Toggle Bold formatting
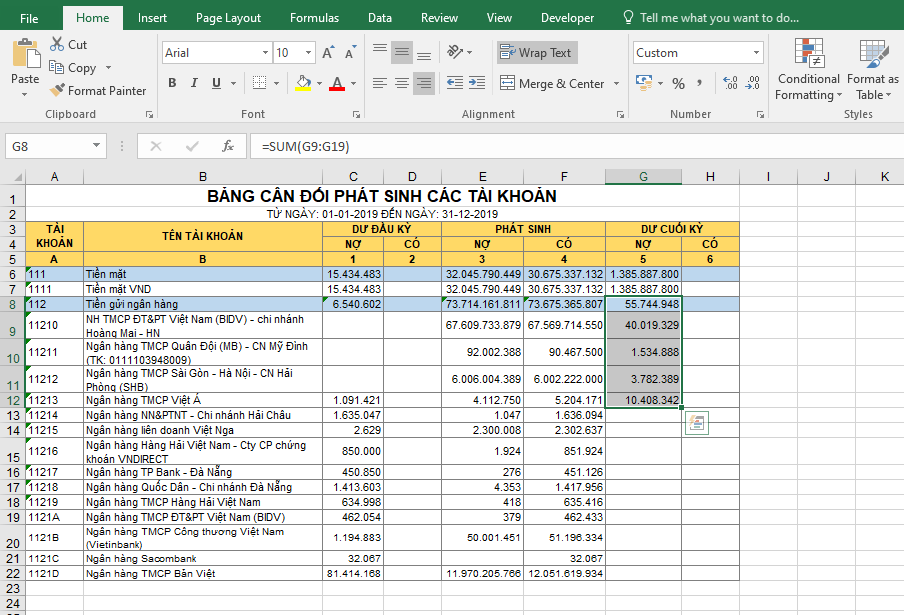 [x=172, y=83]
